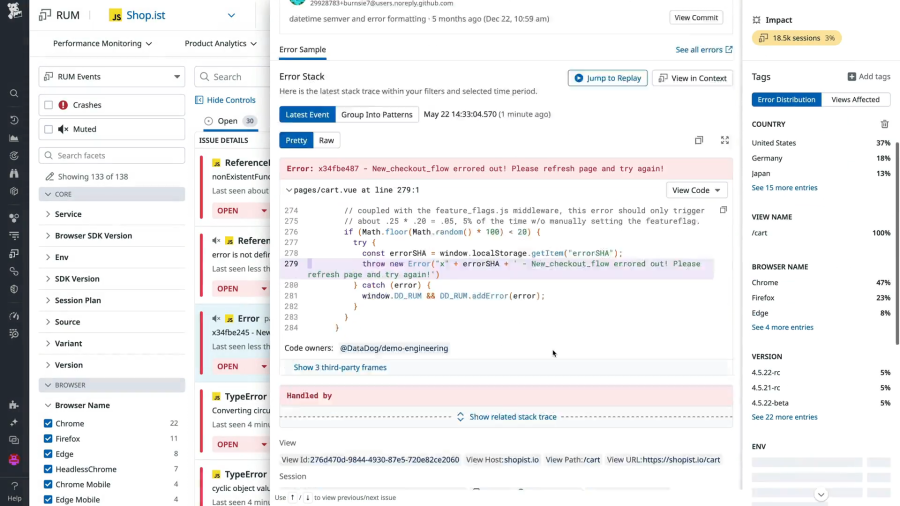Select the Error Sample tab
Viewport: 900px width, 506px height.
click(x=302, y=49)
